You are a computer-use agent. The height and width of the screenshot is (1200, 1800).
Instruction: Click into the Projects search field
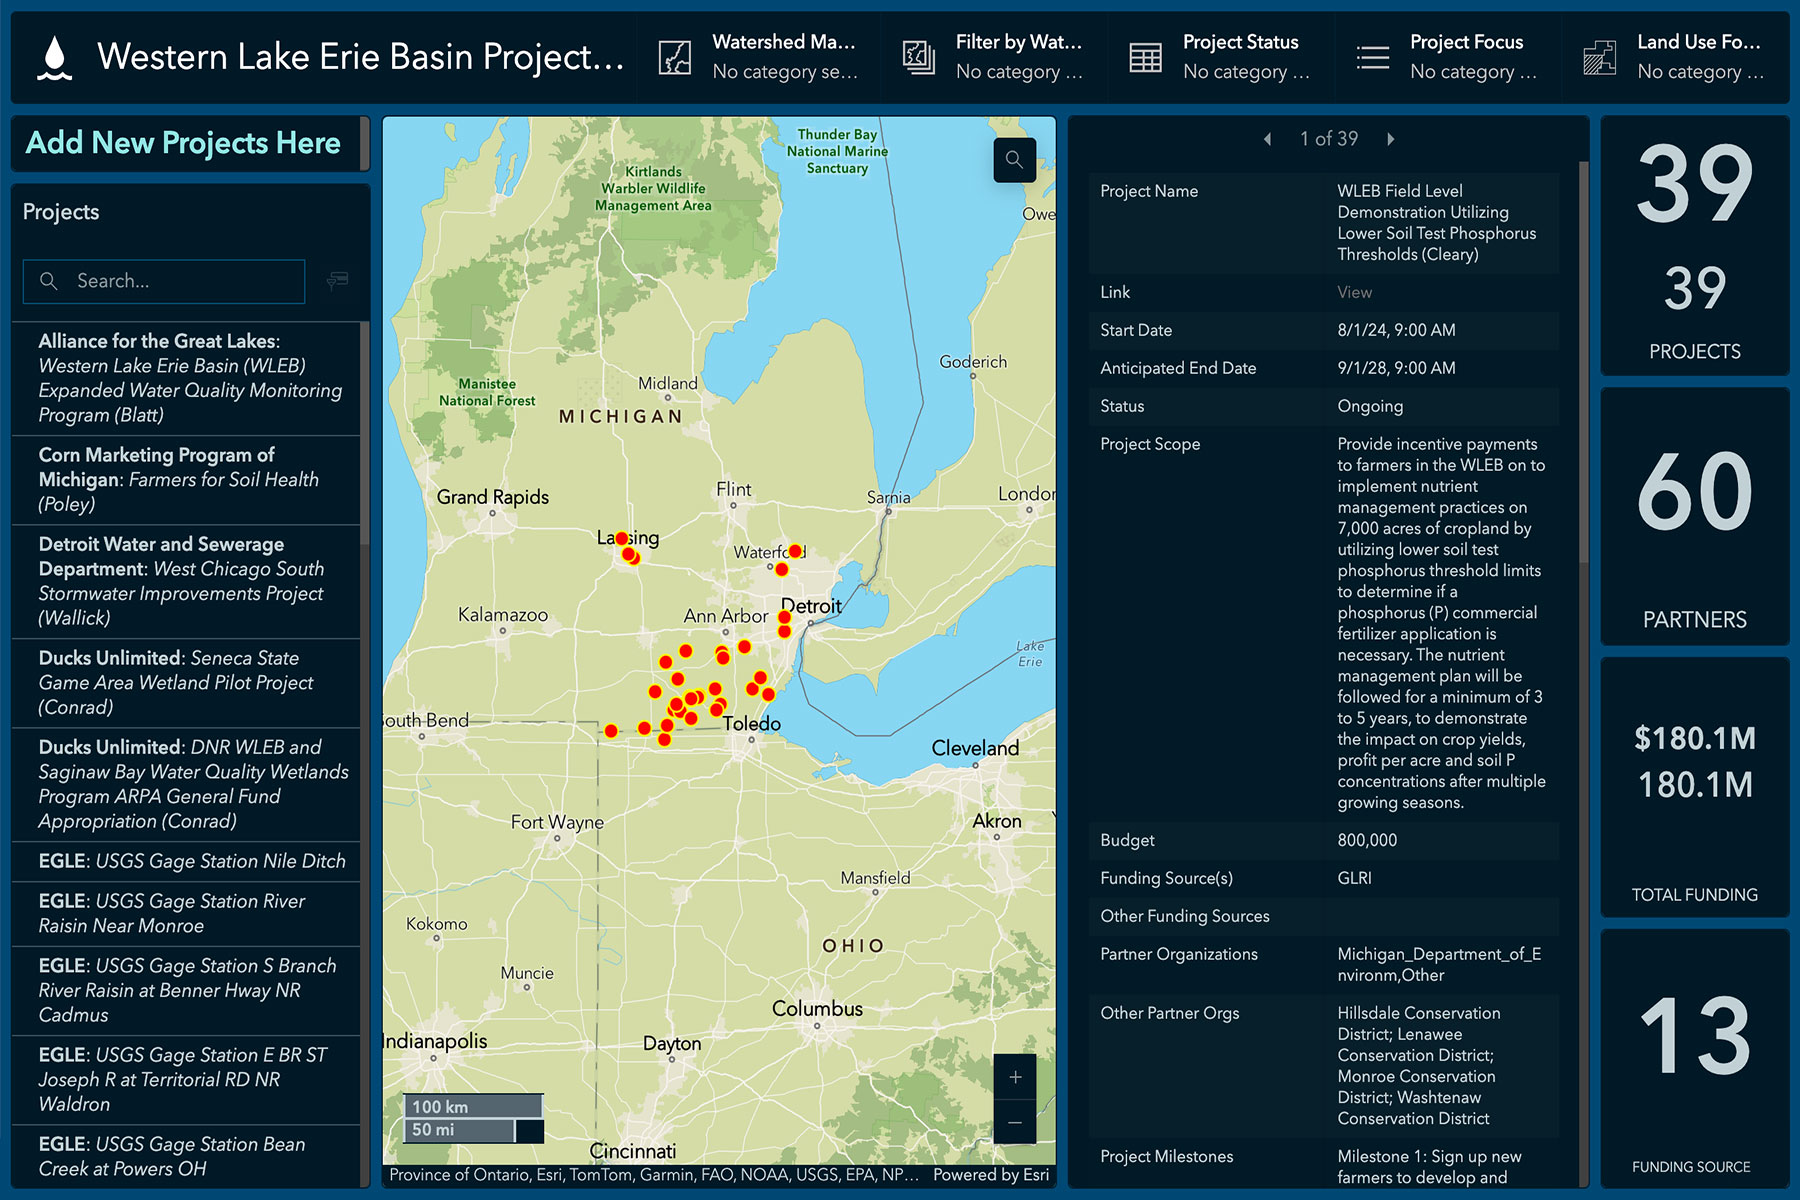tap(164, 281)
